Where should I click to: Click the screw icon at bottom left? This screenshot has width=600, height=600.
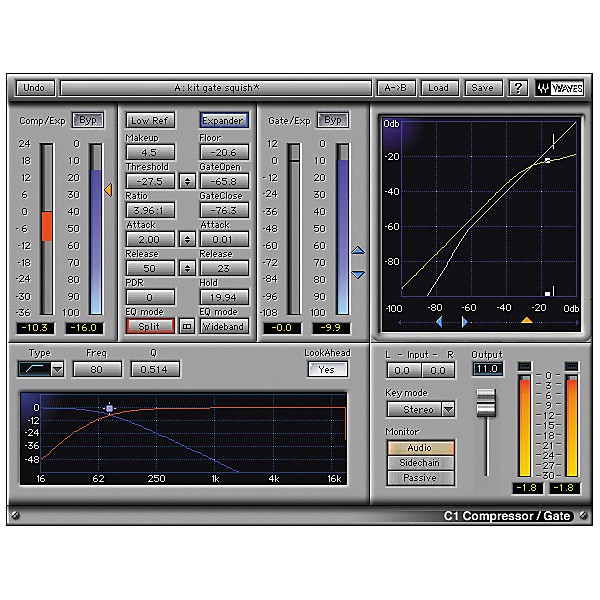[15, 515]
